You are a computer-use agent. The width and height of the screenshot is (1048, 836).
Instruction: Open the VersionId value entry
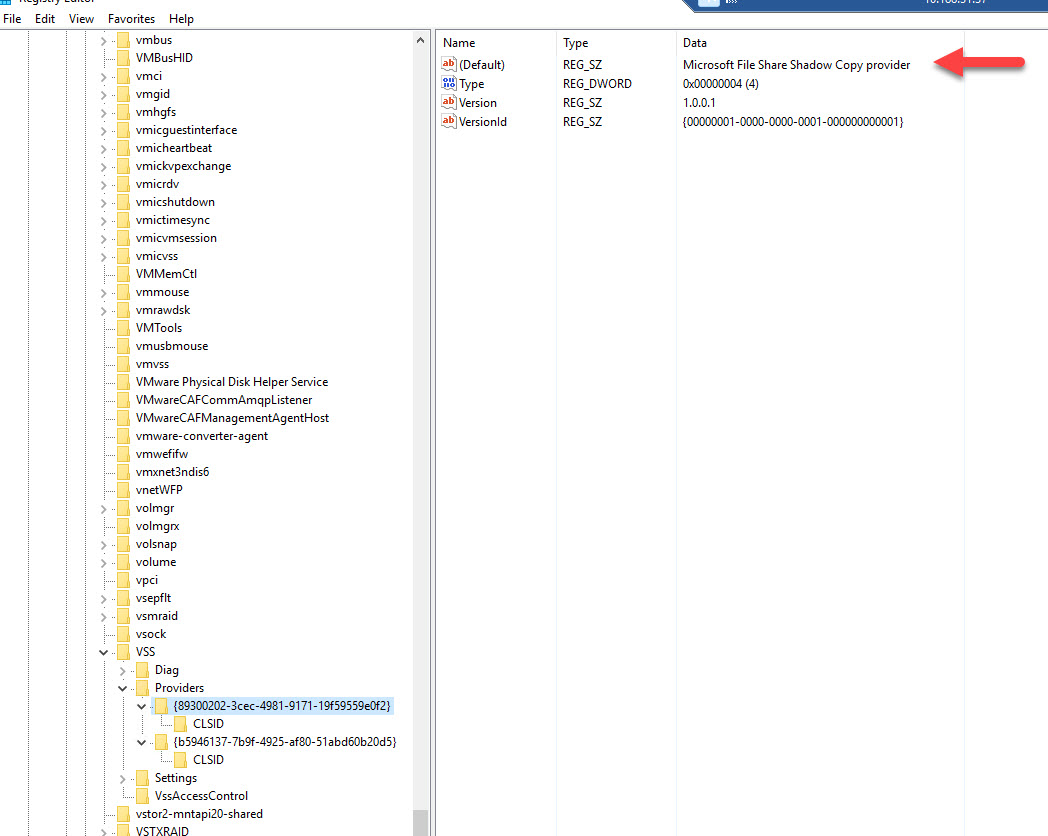(x=481, y=121)
